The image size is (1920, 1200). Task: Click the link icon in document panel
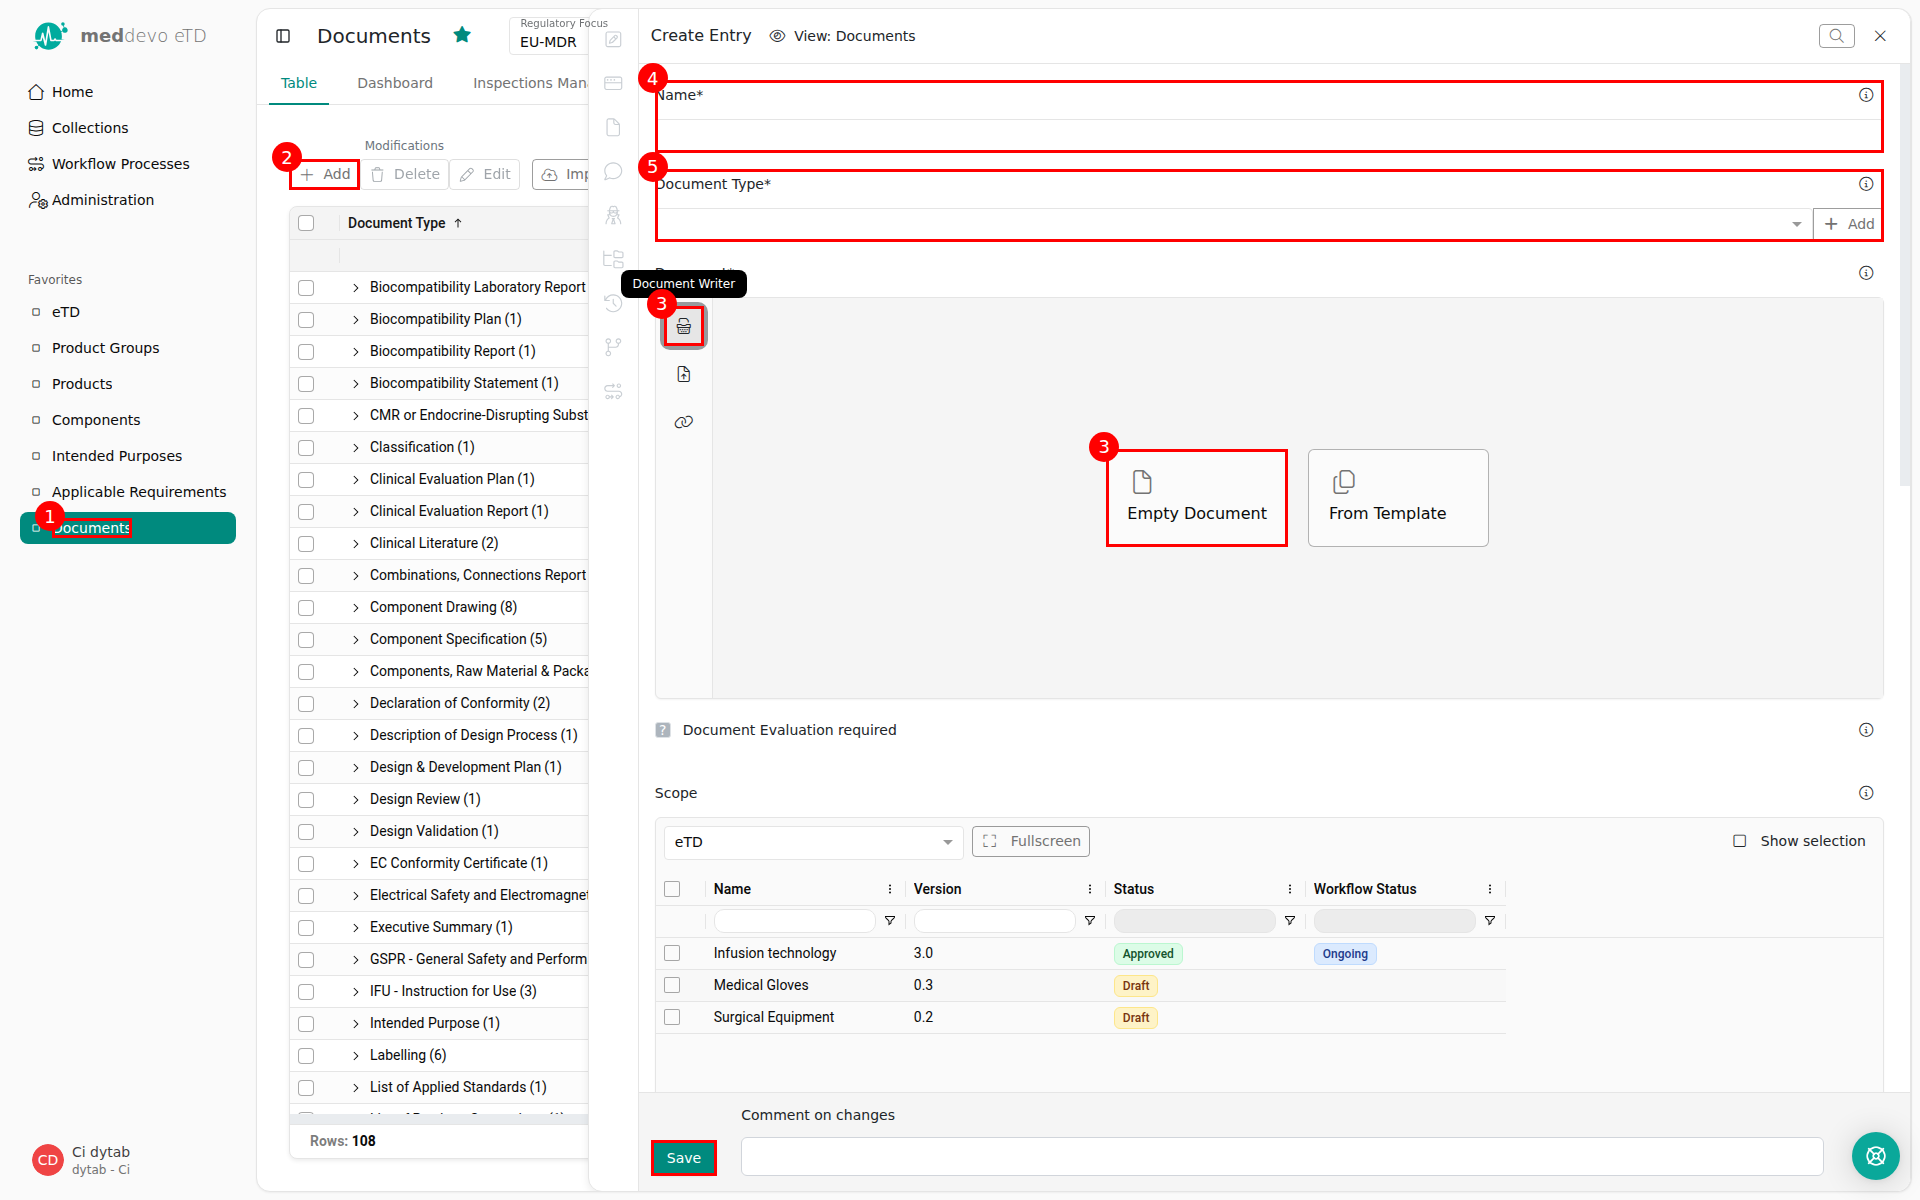[x=684, y=422]
